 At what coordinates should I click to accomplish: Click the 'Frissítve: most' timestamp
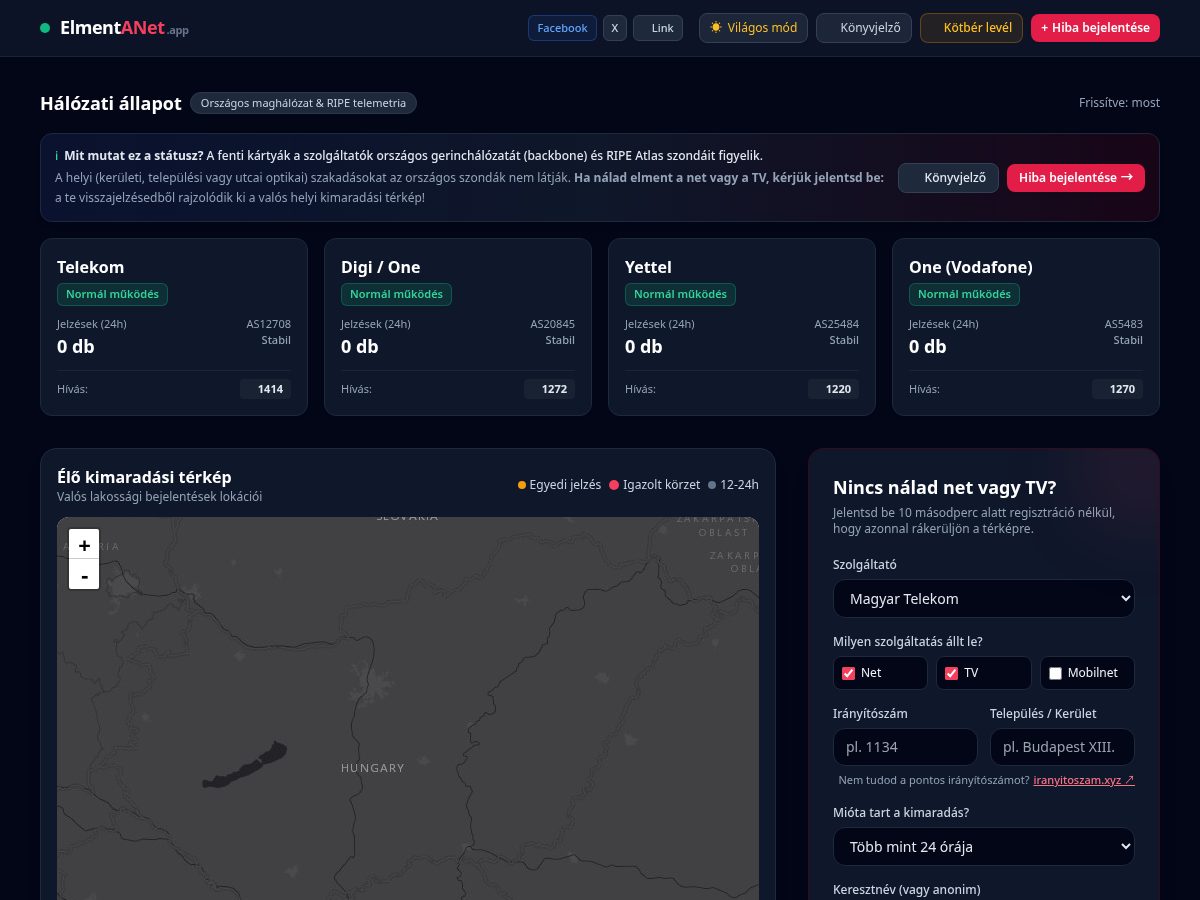click(1119, 103)
